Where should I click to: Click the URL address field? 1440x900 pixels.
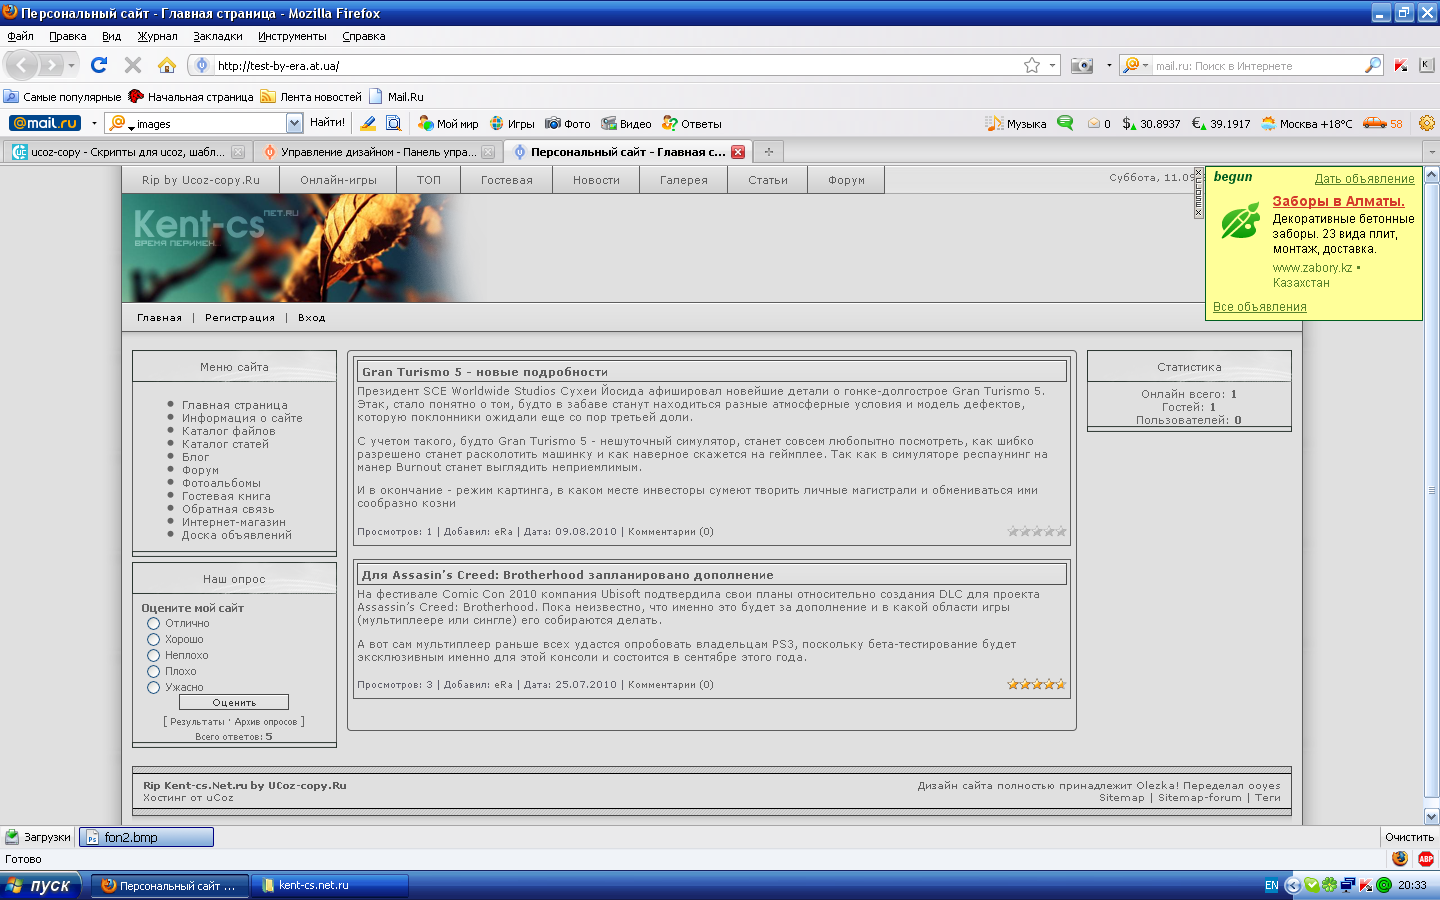point(600,66)
